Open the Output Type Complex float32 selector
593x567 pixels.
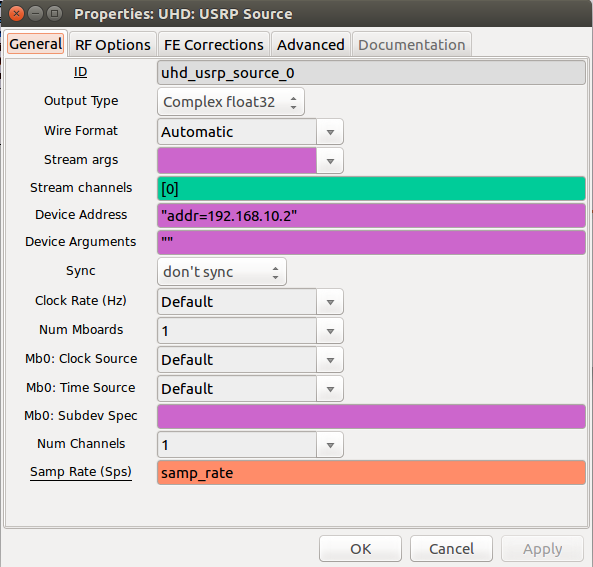pyautogui.click(x=231, y=102)
